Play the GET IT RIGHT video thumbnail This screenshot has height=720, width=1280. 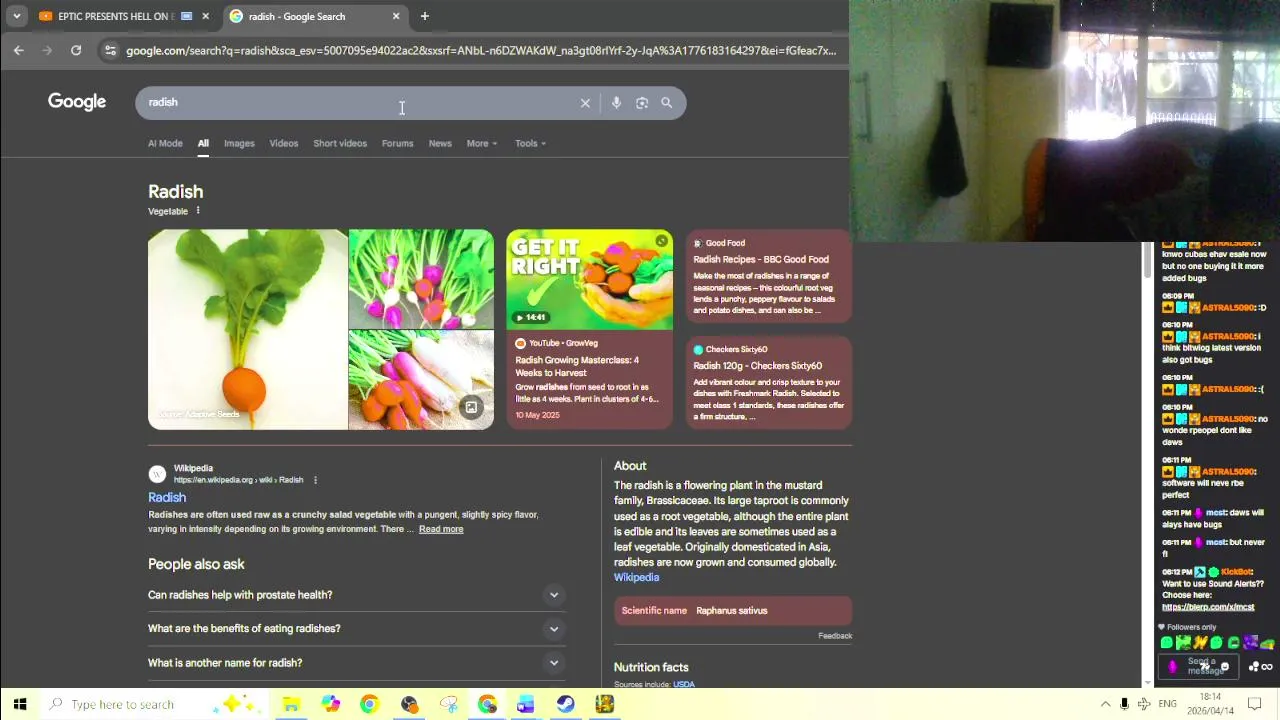[x=589, y=279]
